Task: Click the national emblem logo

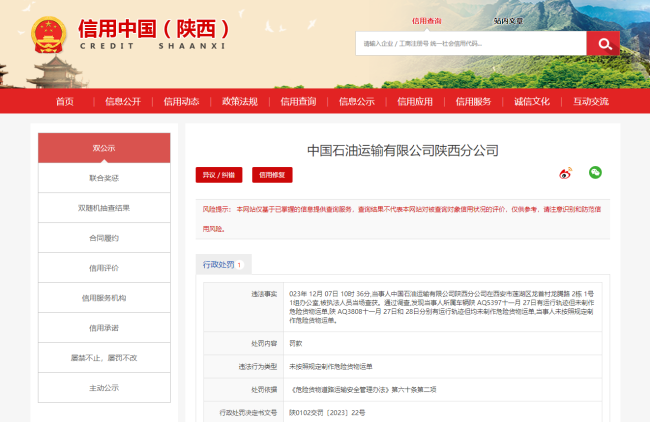Action: pyautogui.click(x=49, y=35)
